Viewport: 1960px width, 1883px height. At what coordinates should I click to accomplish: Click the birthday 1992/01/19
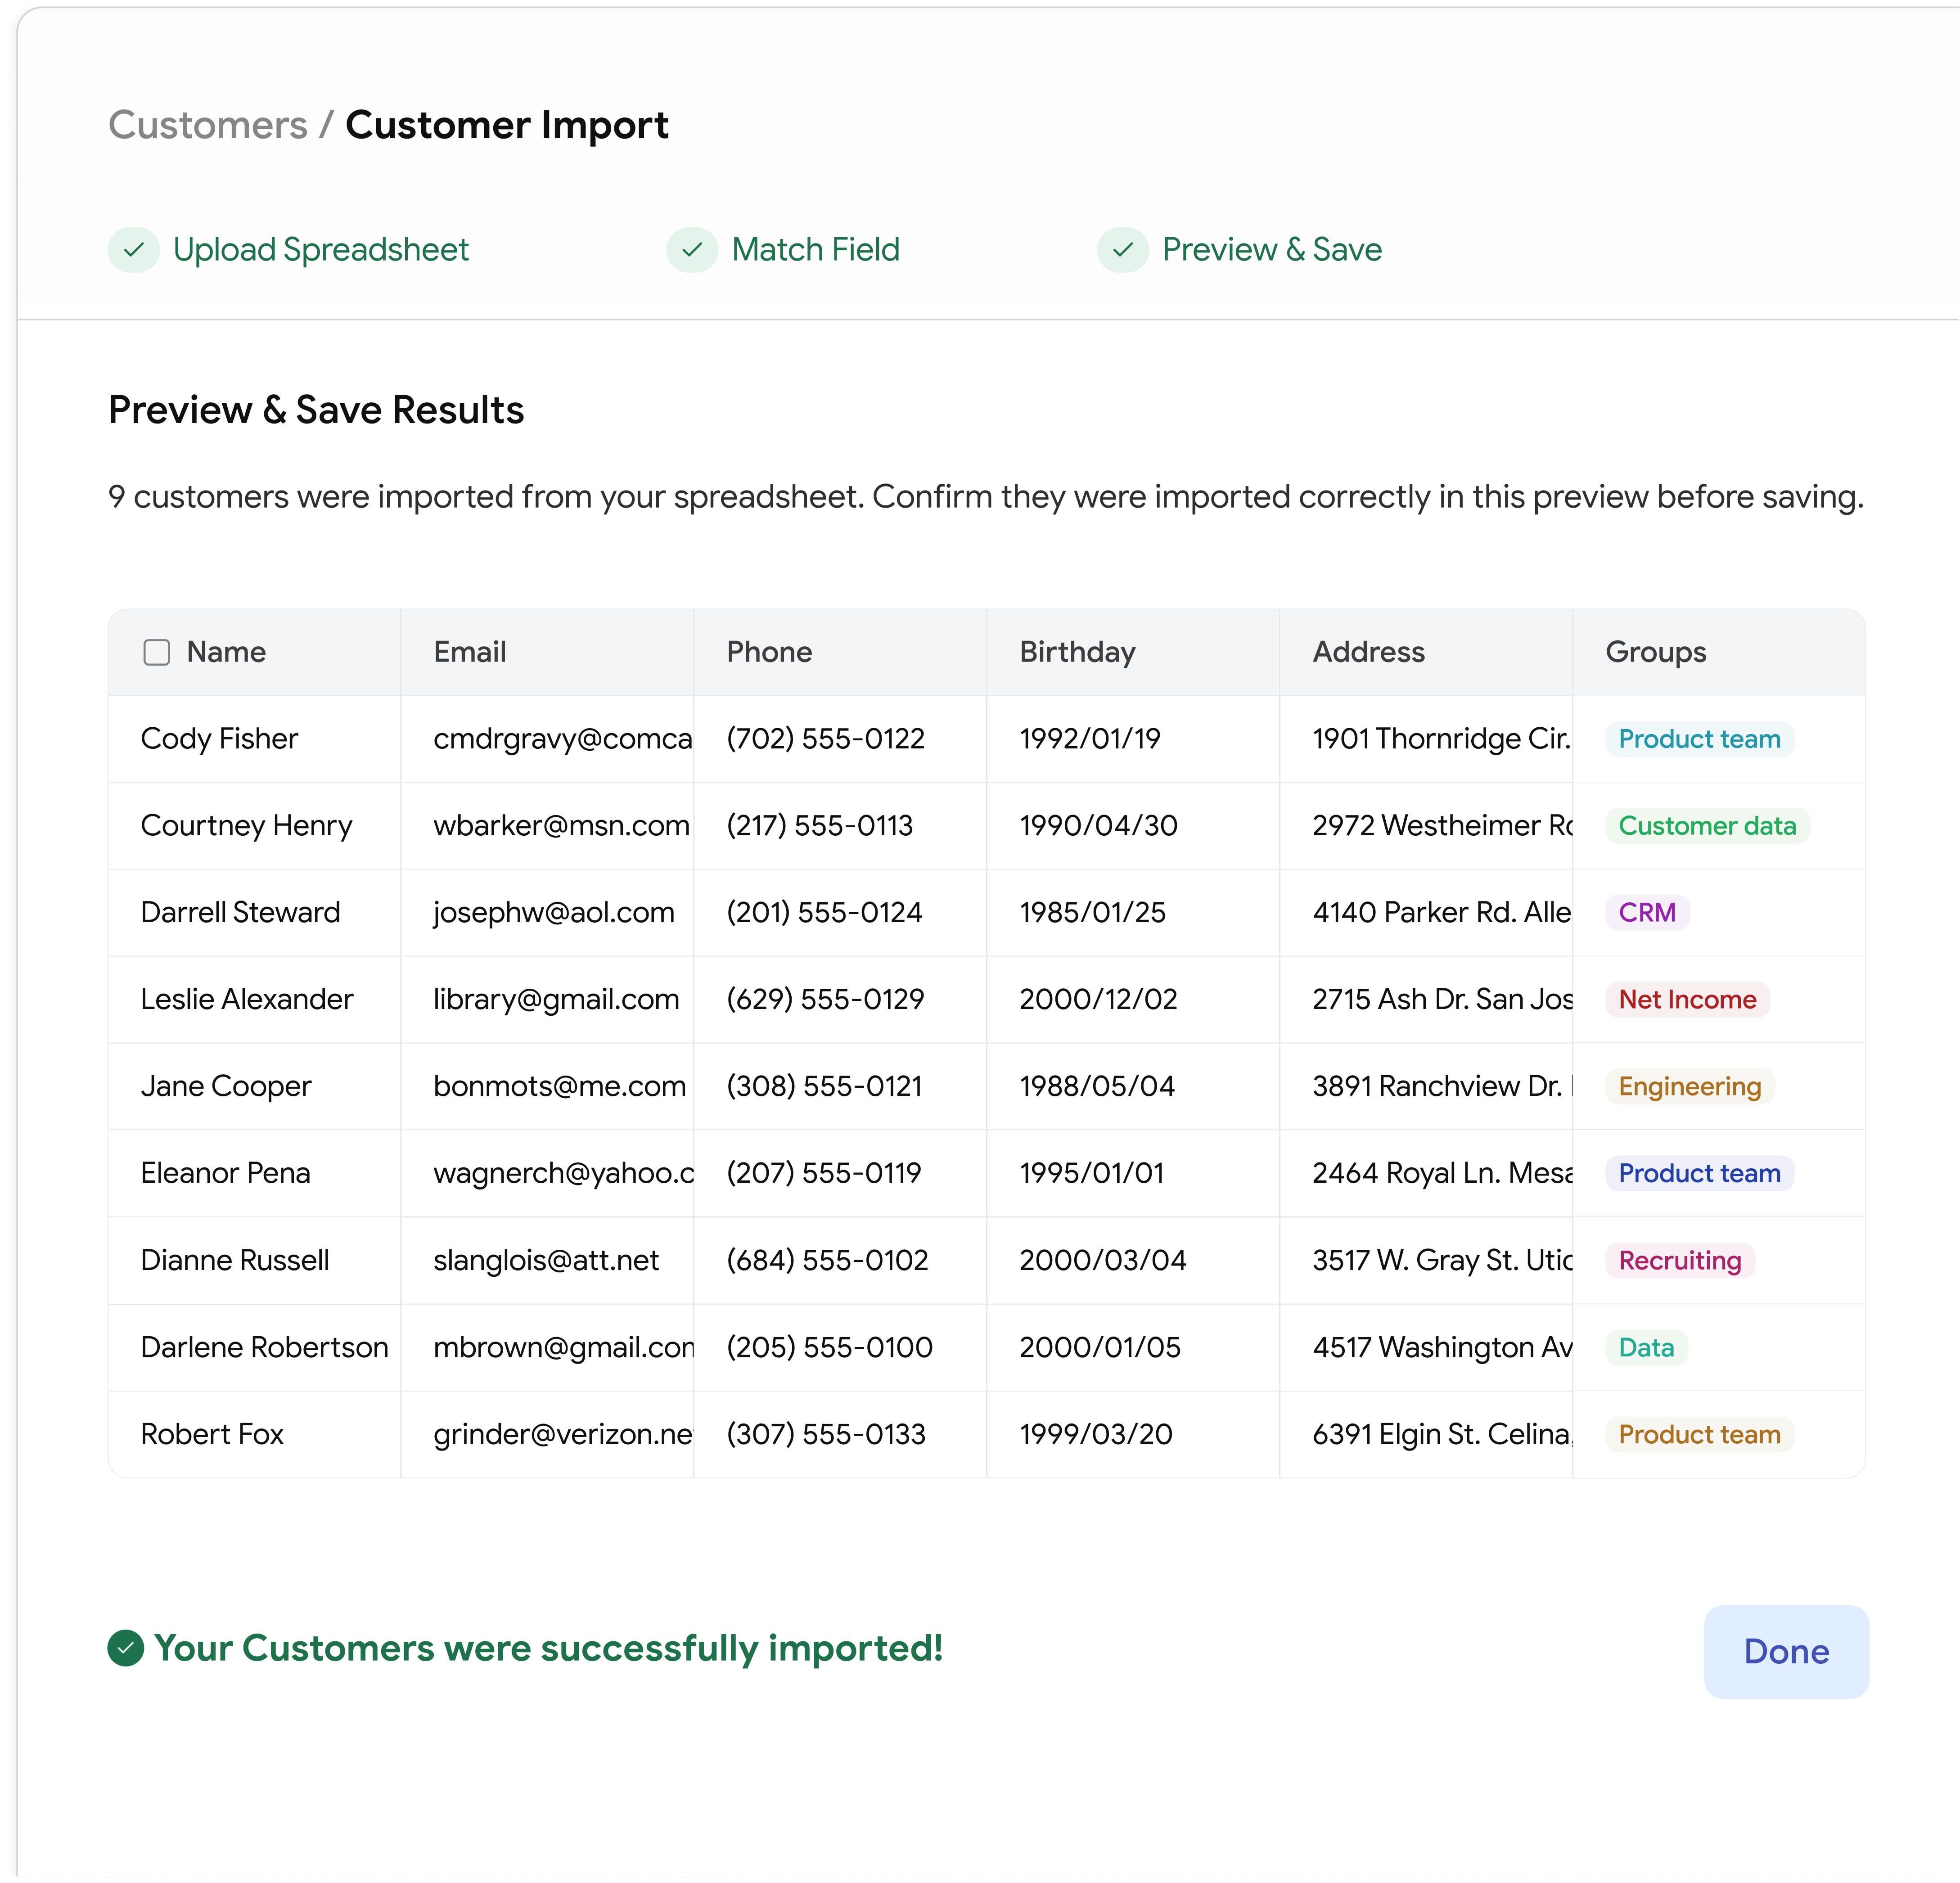1089,739
